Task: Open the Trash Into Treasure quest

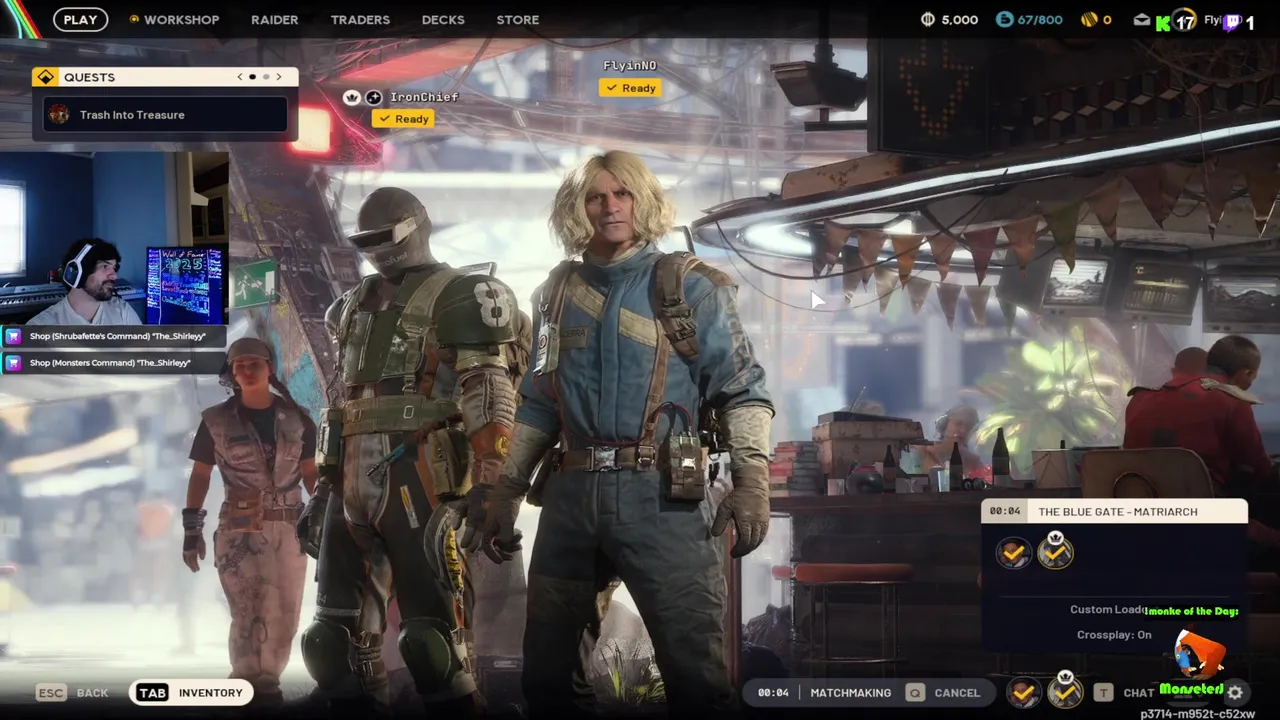Action: coord(166,115)
